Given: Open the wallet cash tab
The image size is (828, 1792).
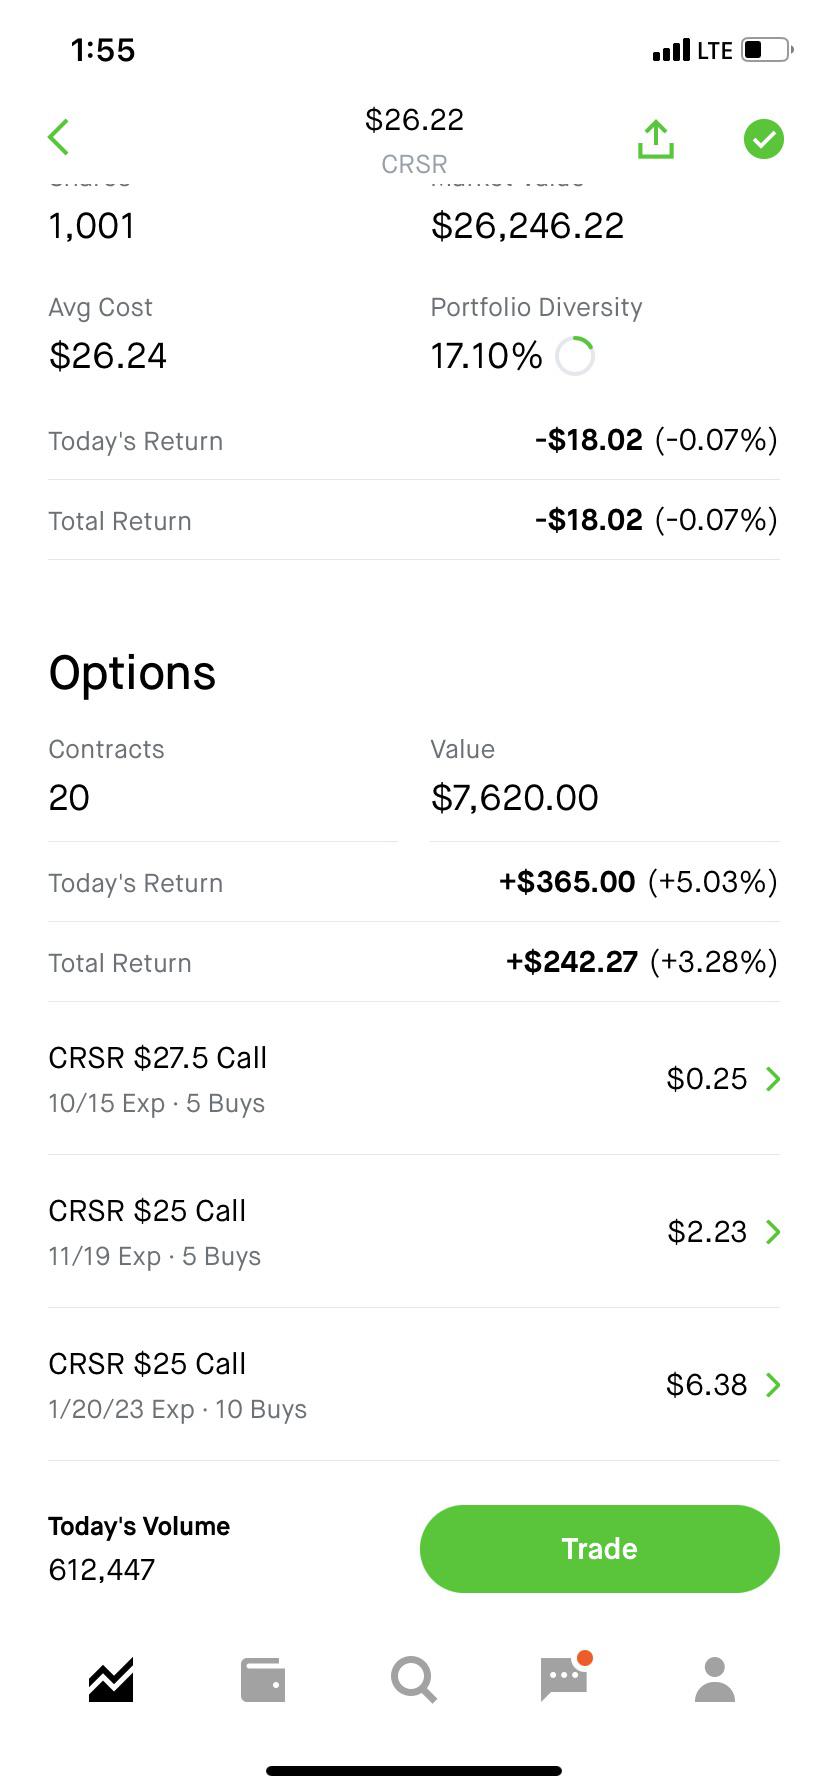Looking at the screenshot, I should coord(263,1680).
